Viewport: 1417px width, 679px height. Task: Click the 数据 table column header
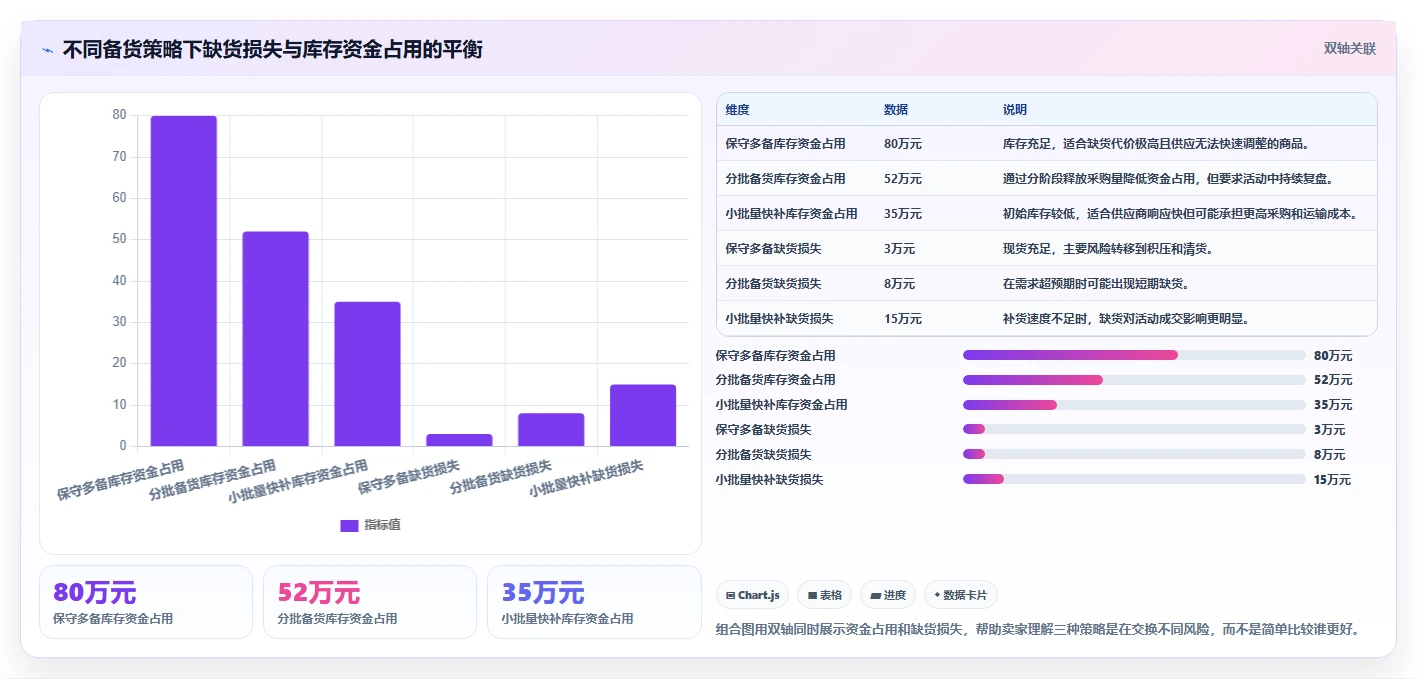tap(896, 110)
